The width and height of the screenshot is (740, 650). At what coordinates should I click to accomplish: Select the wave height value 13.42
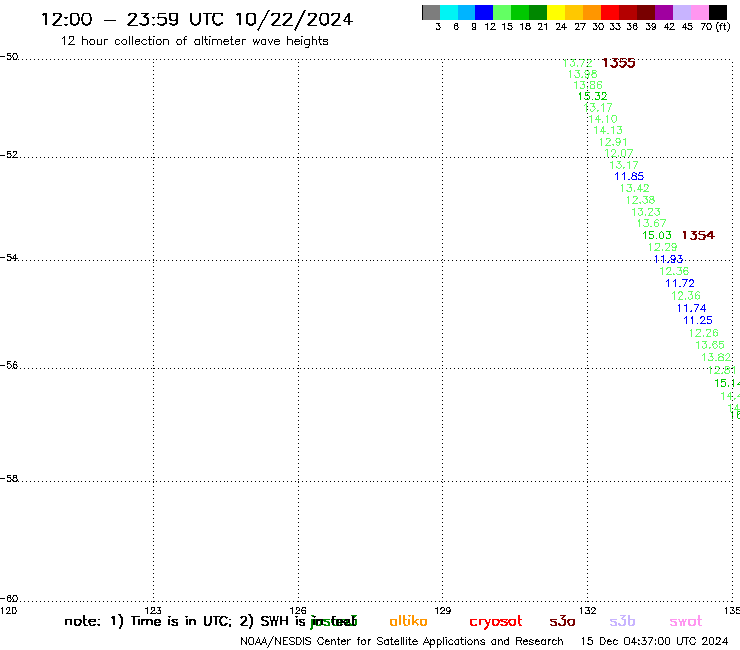coord(635,188)
